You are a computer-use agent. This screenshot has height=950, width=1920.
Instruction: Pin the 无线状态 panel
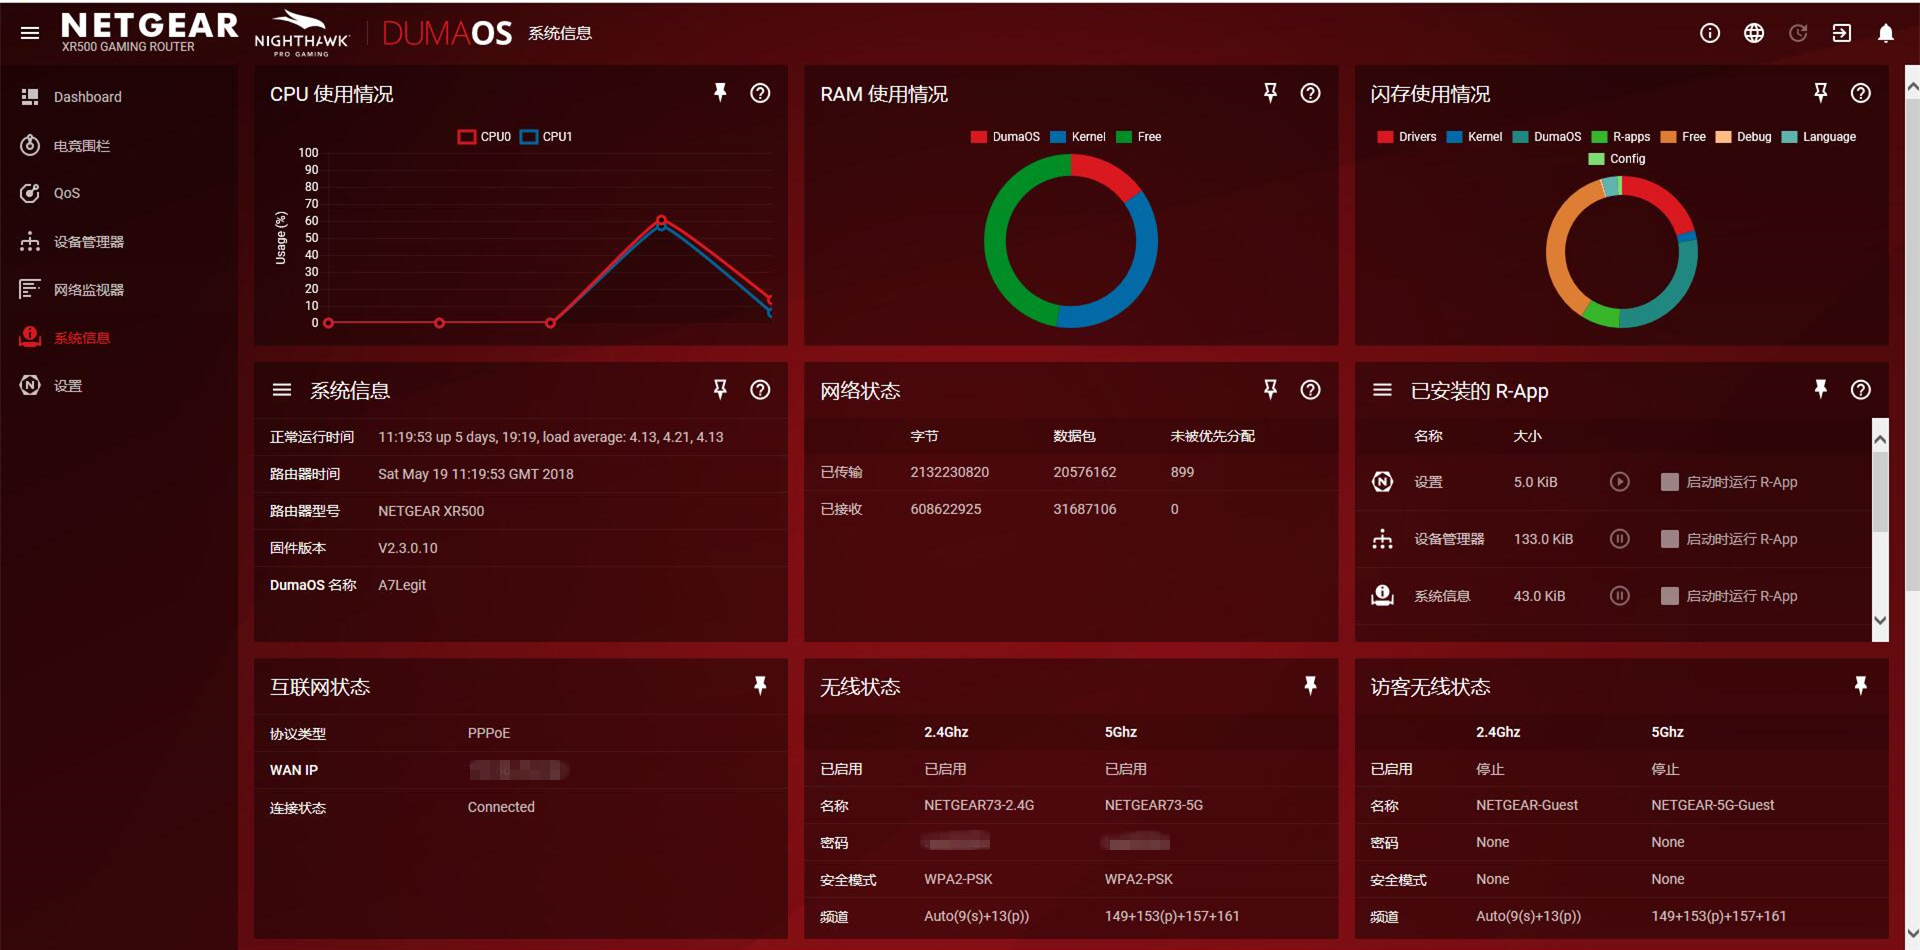click(1310, 686)
